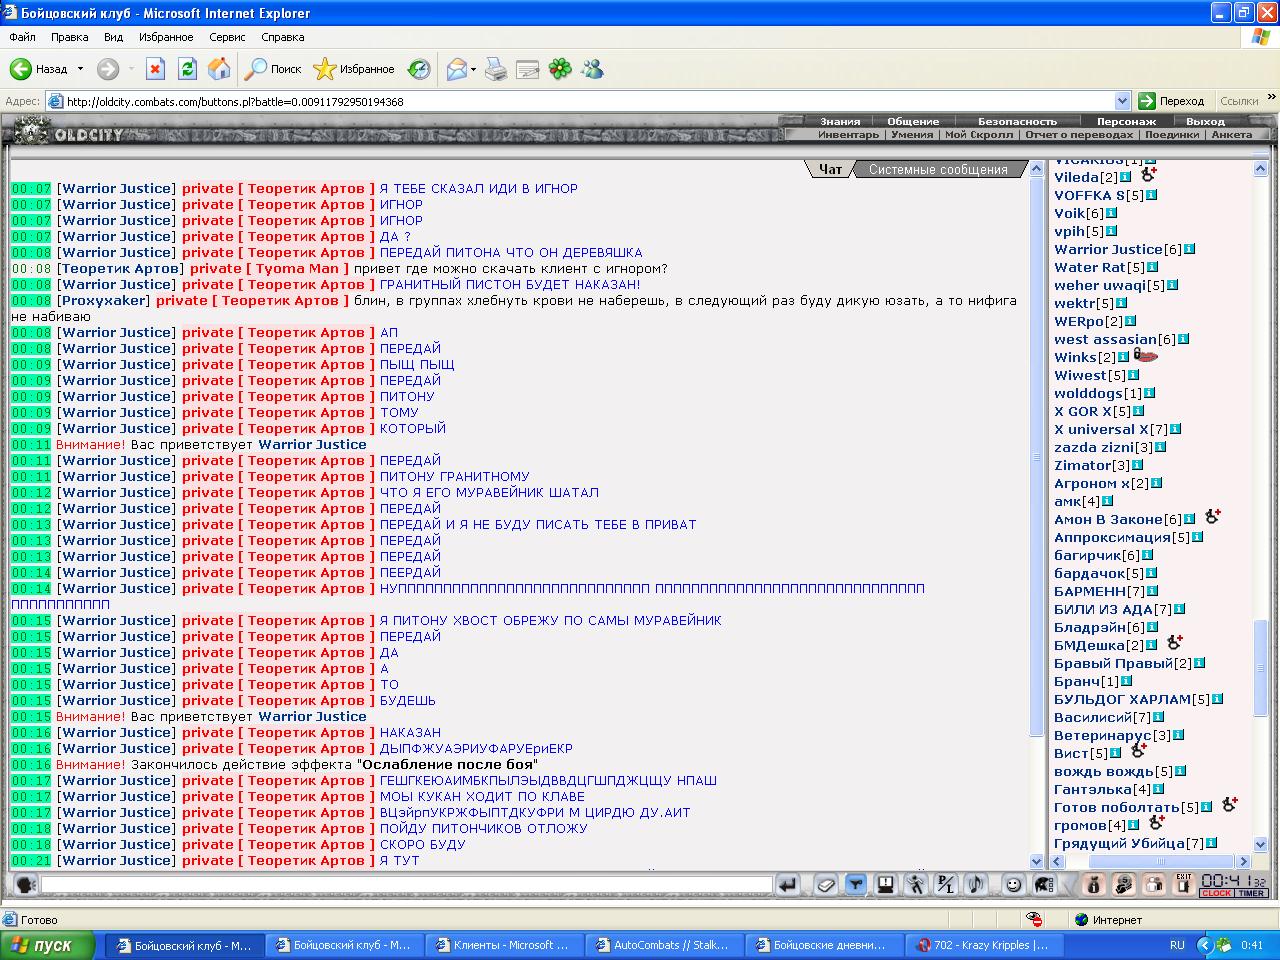Click the chat scrollbar down arrow
The height and width of the screenshot is (960, 1280).
[x=1037, y=861]
